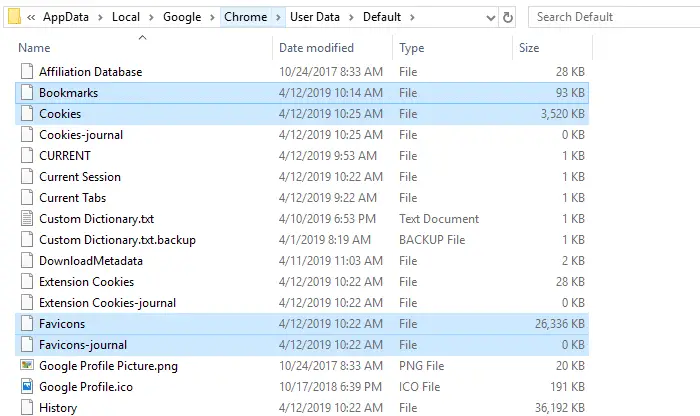
Task: Click the 10/17/2018 6:39 PM date cell
Action: pyautogui.click(x=330, y=387)
